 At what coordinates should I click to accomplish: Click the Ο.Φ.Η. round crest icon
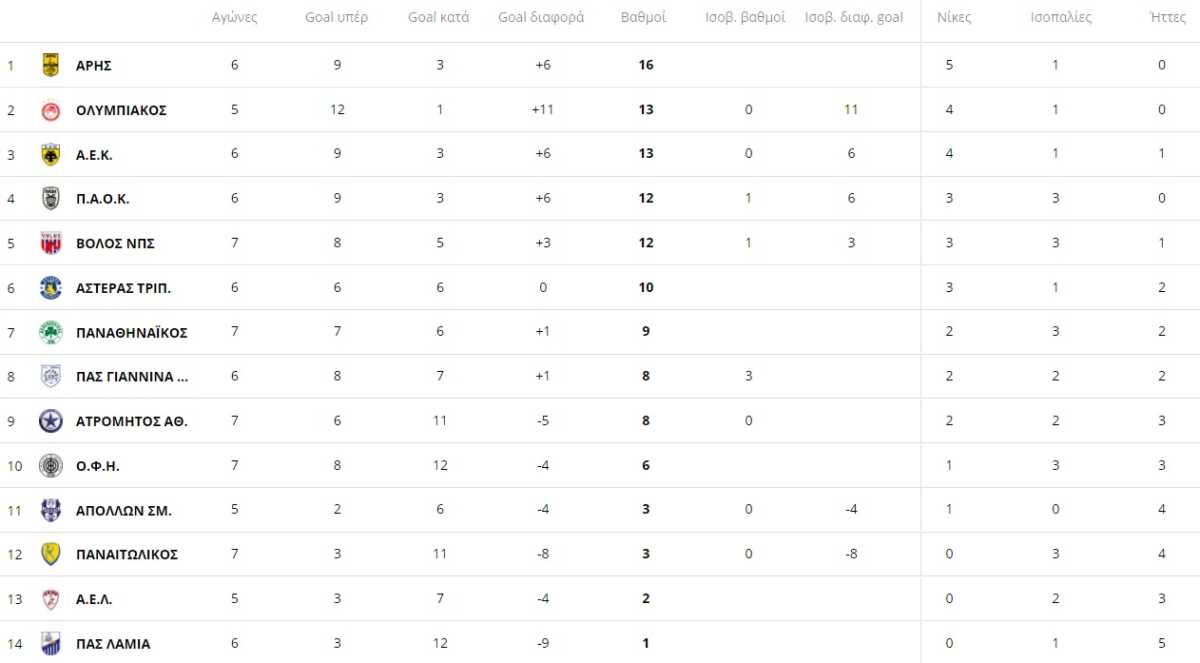[x=50, y=465]
